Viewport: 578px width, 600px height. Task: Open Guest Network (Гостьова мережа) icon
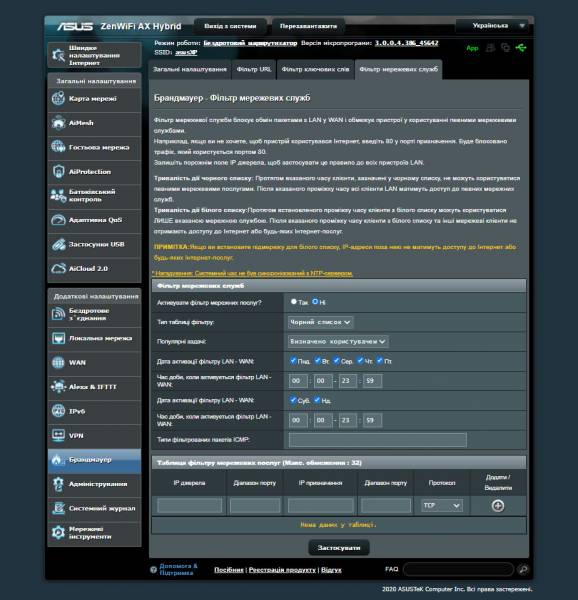[59, 147]
